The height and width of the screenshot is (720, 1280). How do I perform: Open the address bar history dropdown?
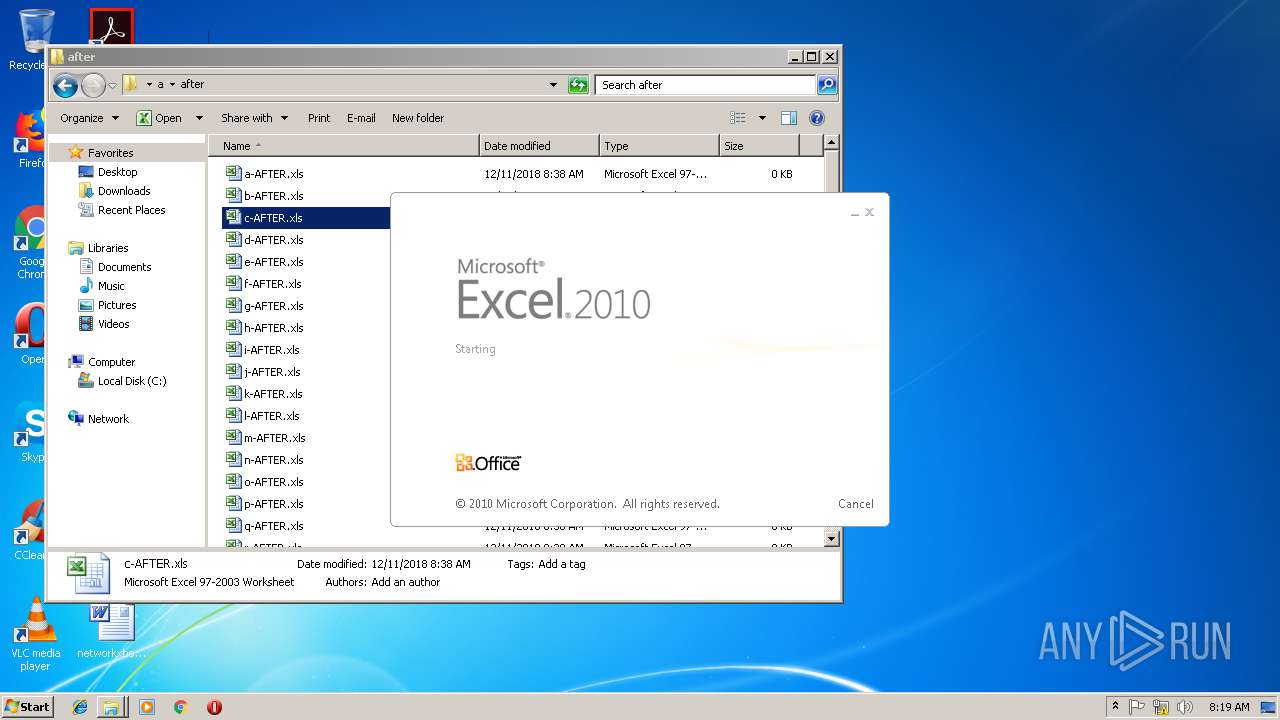click(553, 85)
